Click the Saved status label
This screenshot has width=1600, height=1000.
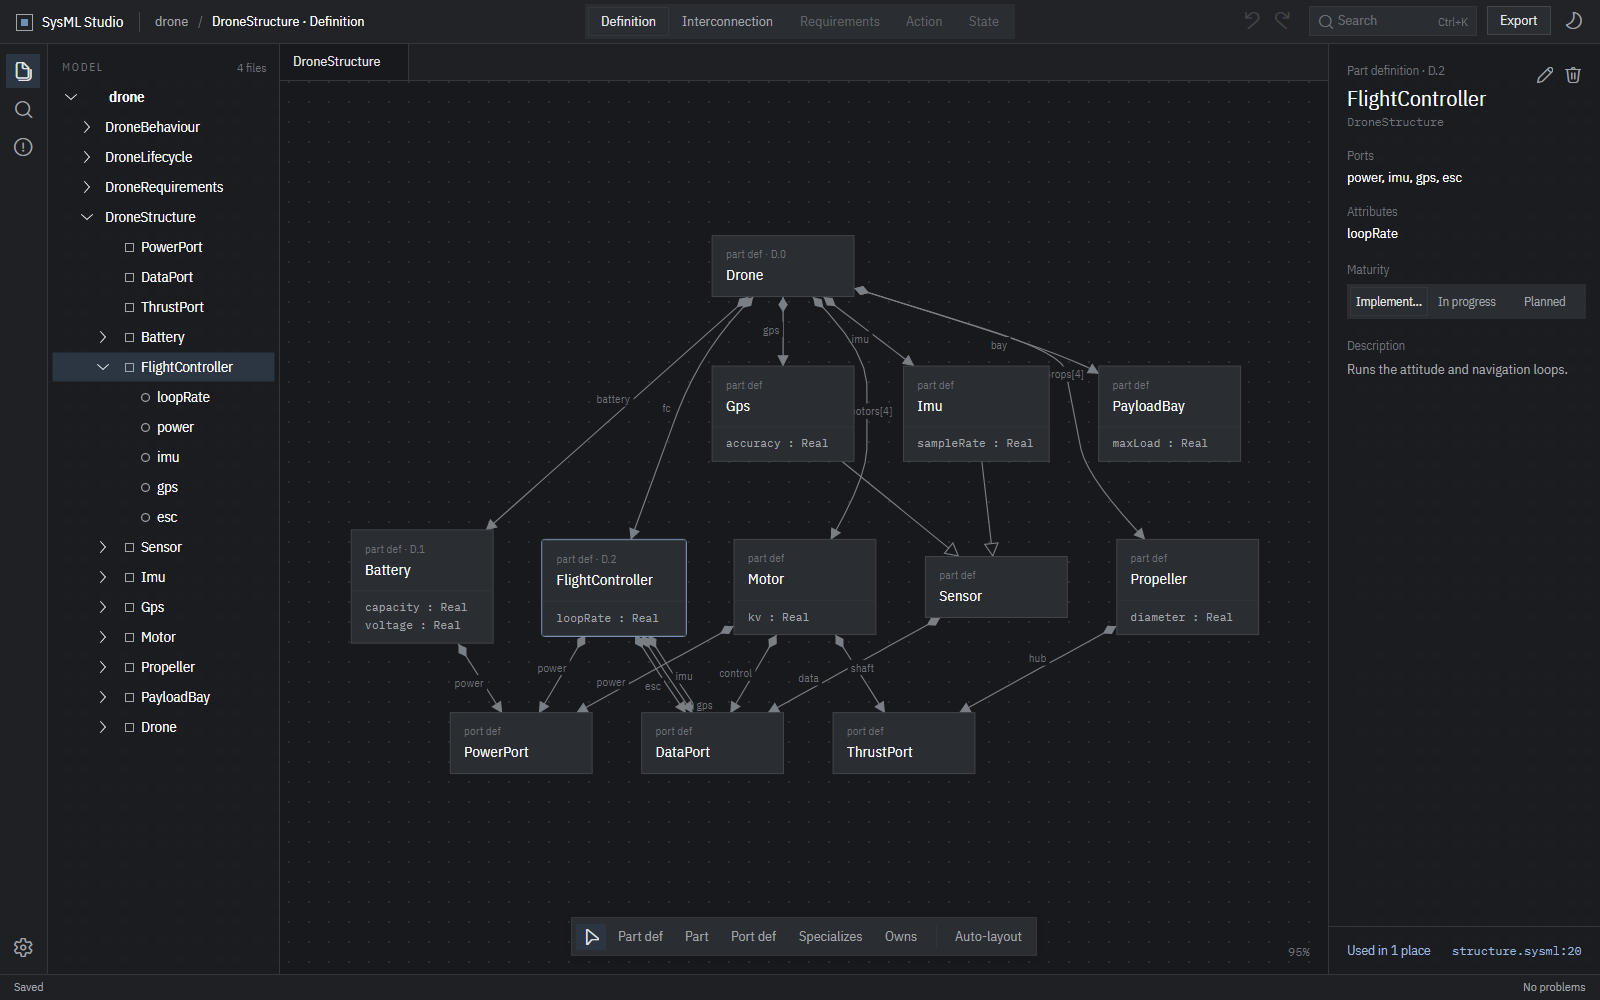click(28, 987)
